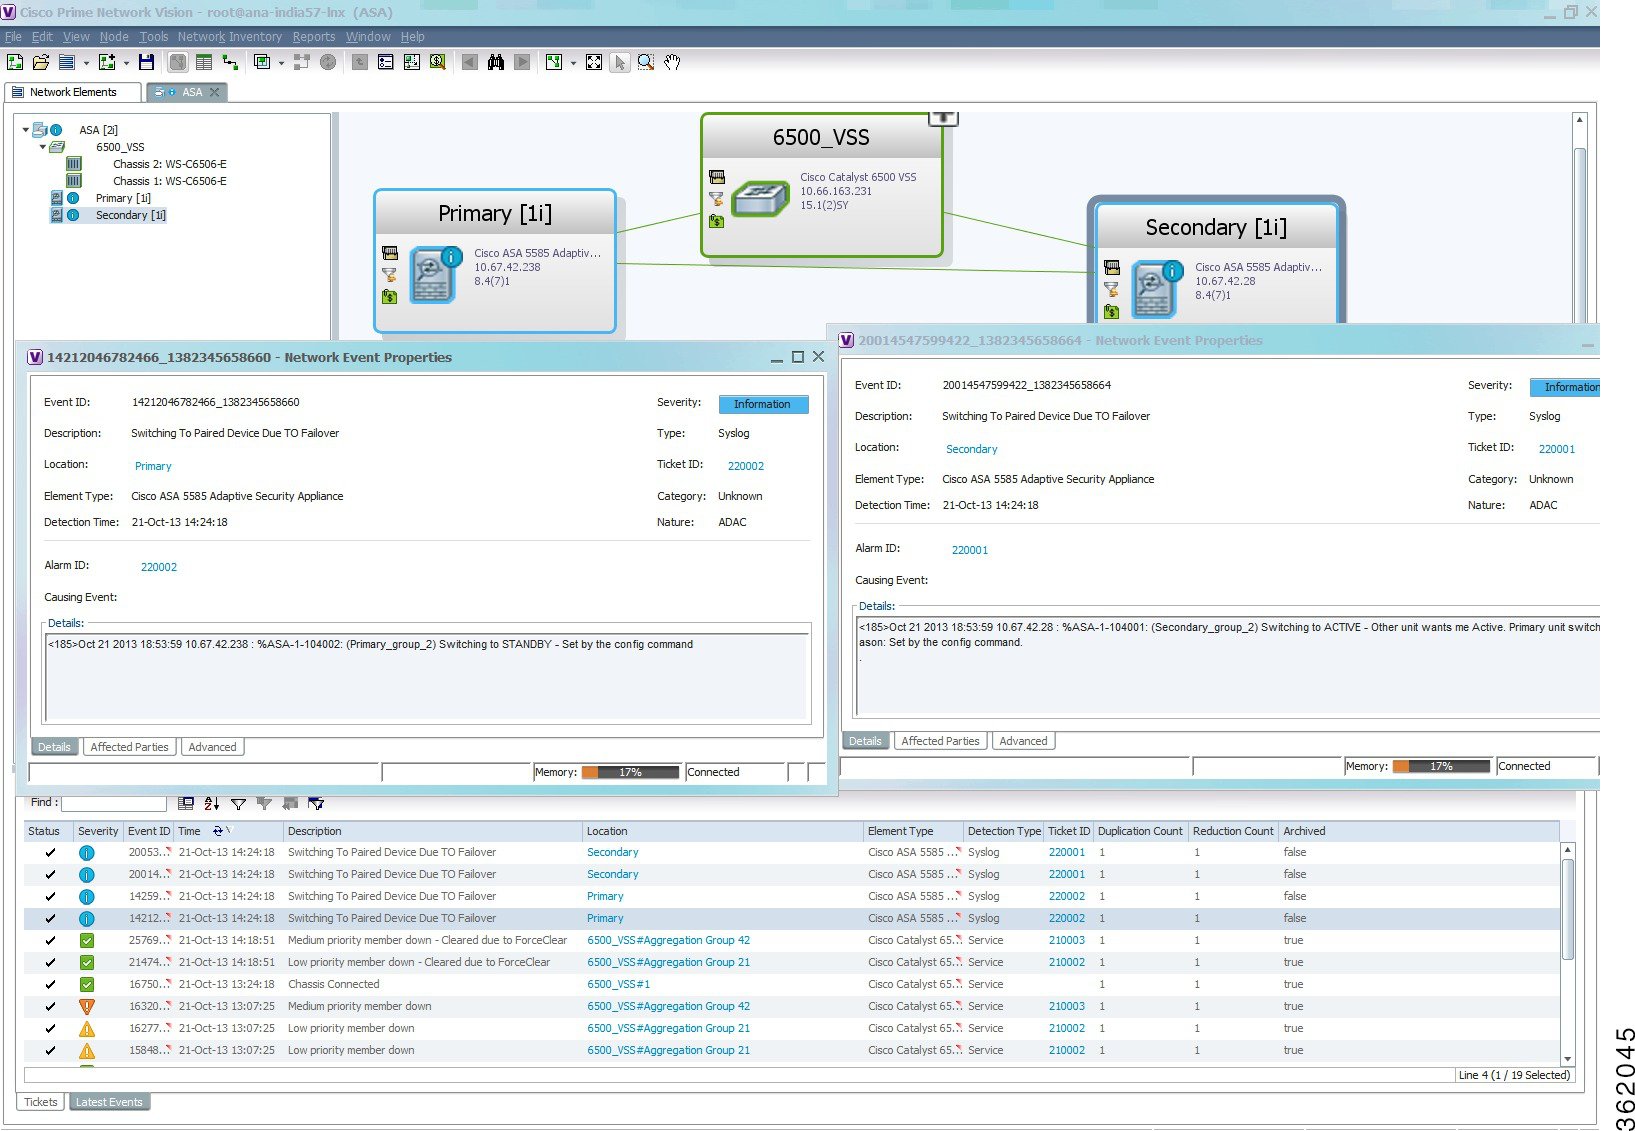1635x1131 pixels.
Task: Click the last funnel icon in events toolbar
Action: coord(316,803)
